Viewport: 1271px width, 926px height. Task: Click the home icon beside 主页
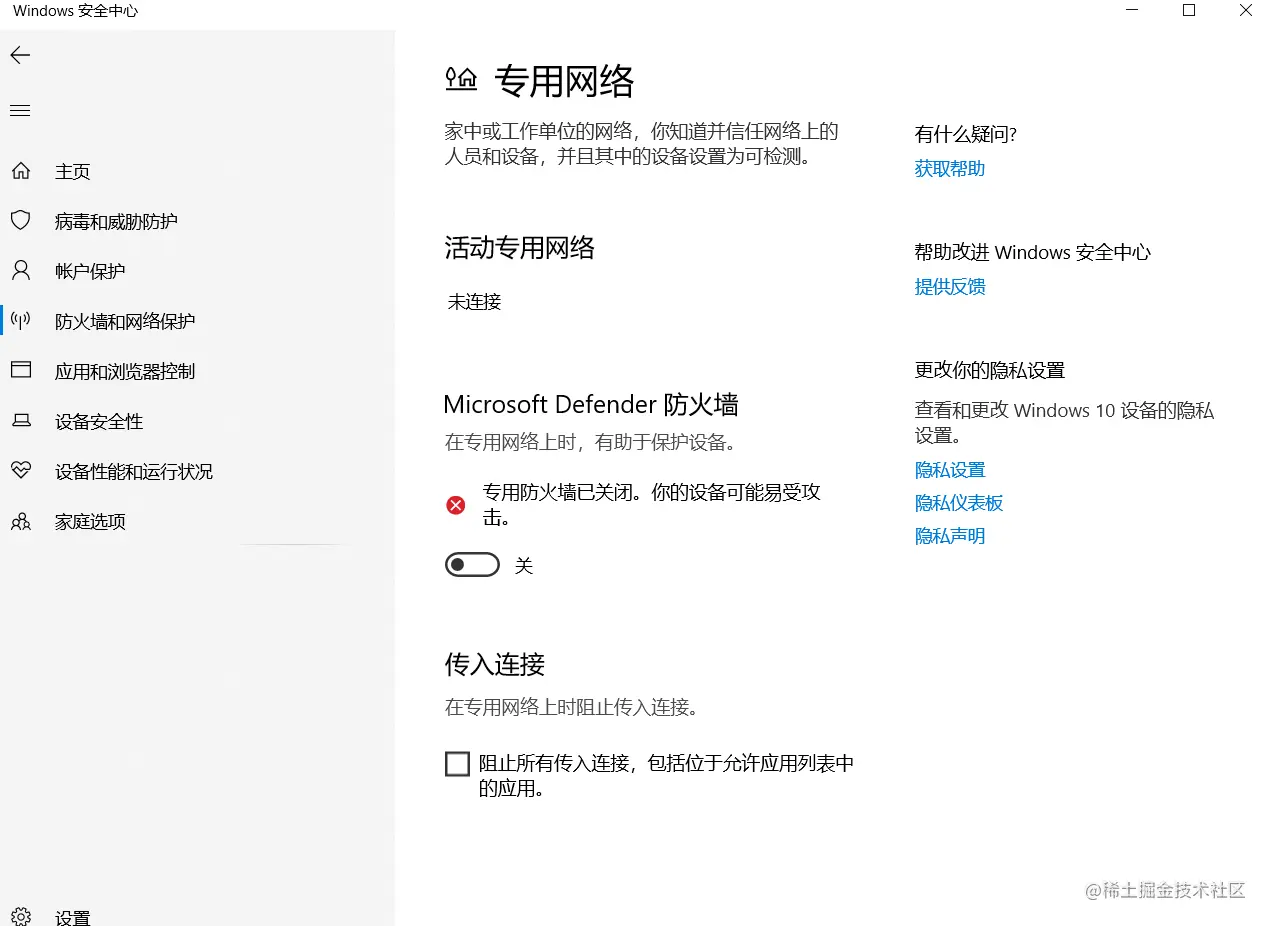pyautogui.click(x=21, y=171)
